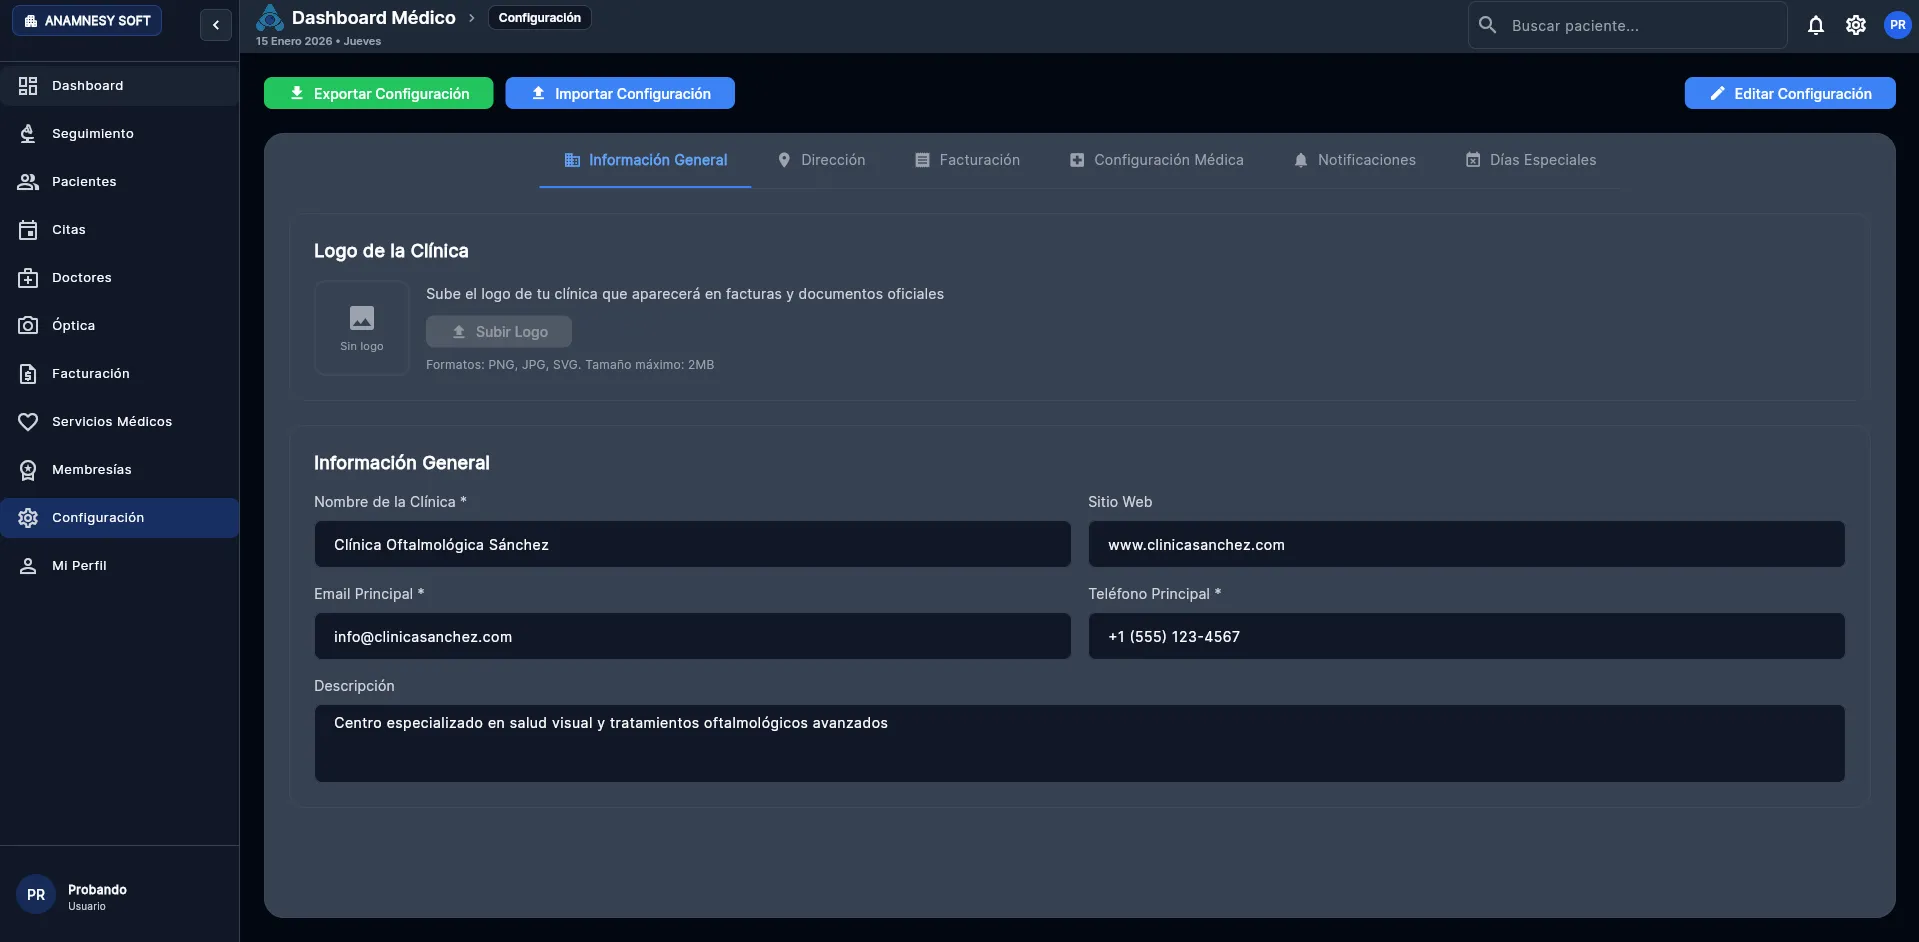Screen dimensions: 1919x942
Task: Click the Subir Logo button
Action: click(x=499, y=332)
